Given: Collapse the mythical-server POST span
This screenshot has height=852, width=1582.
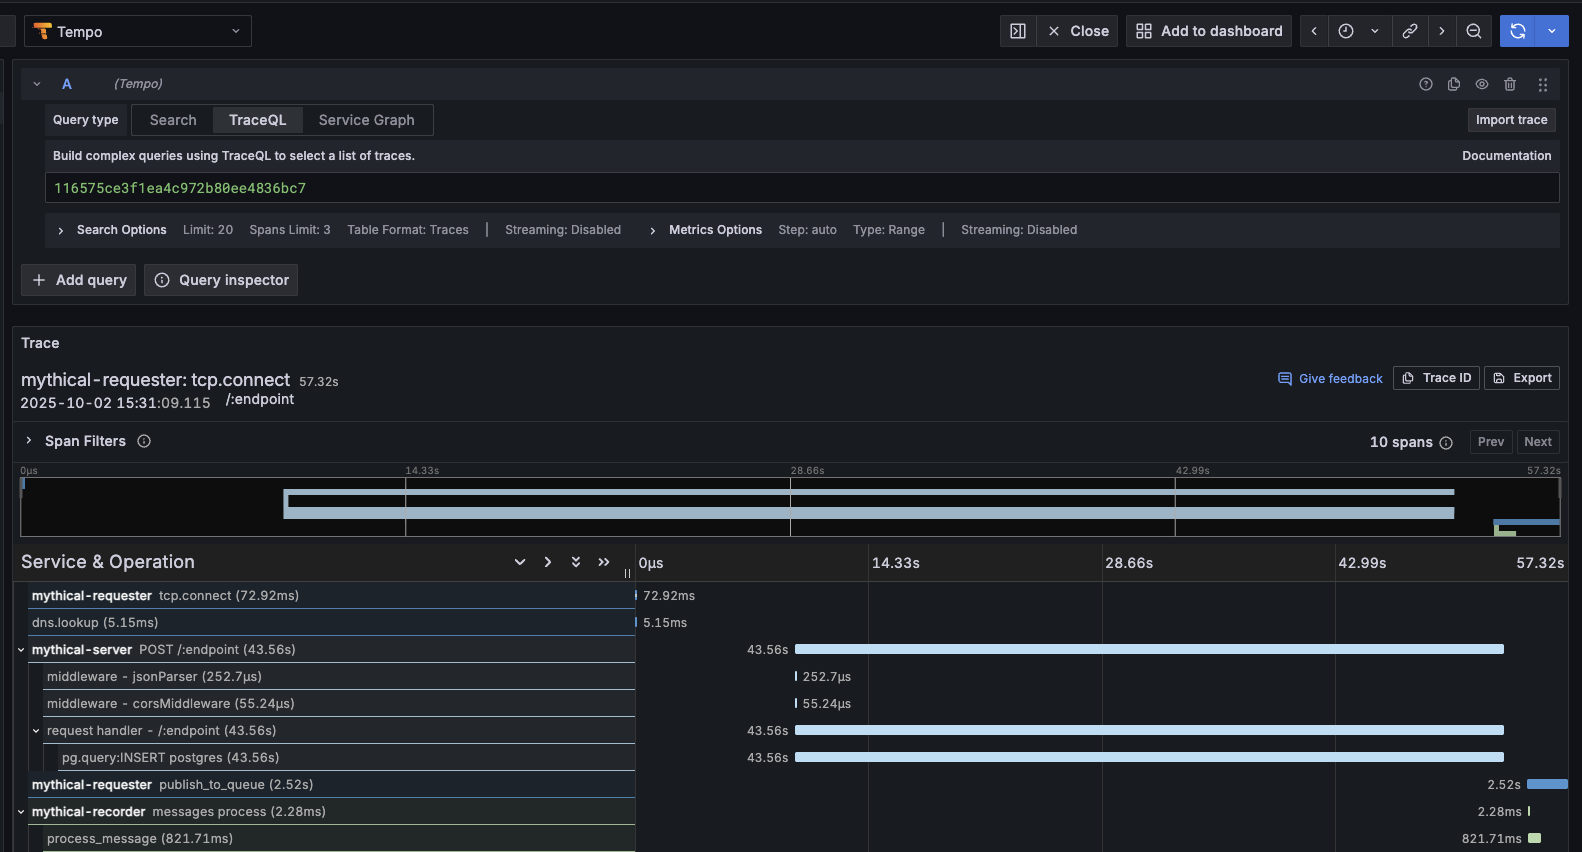Looking at the screenshot, I should pyautogui.click(x=21, y=650).
